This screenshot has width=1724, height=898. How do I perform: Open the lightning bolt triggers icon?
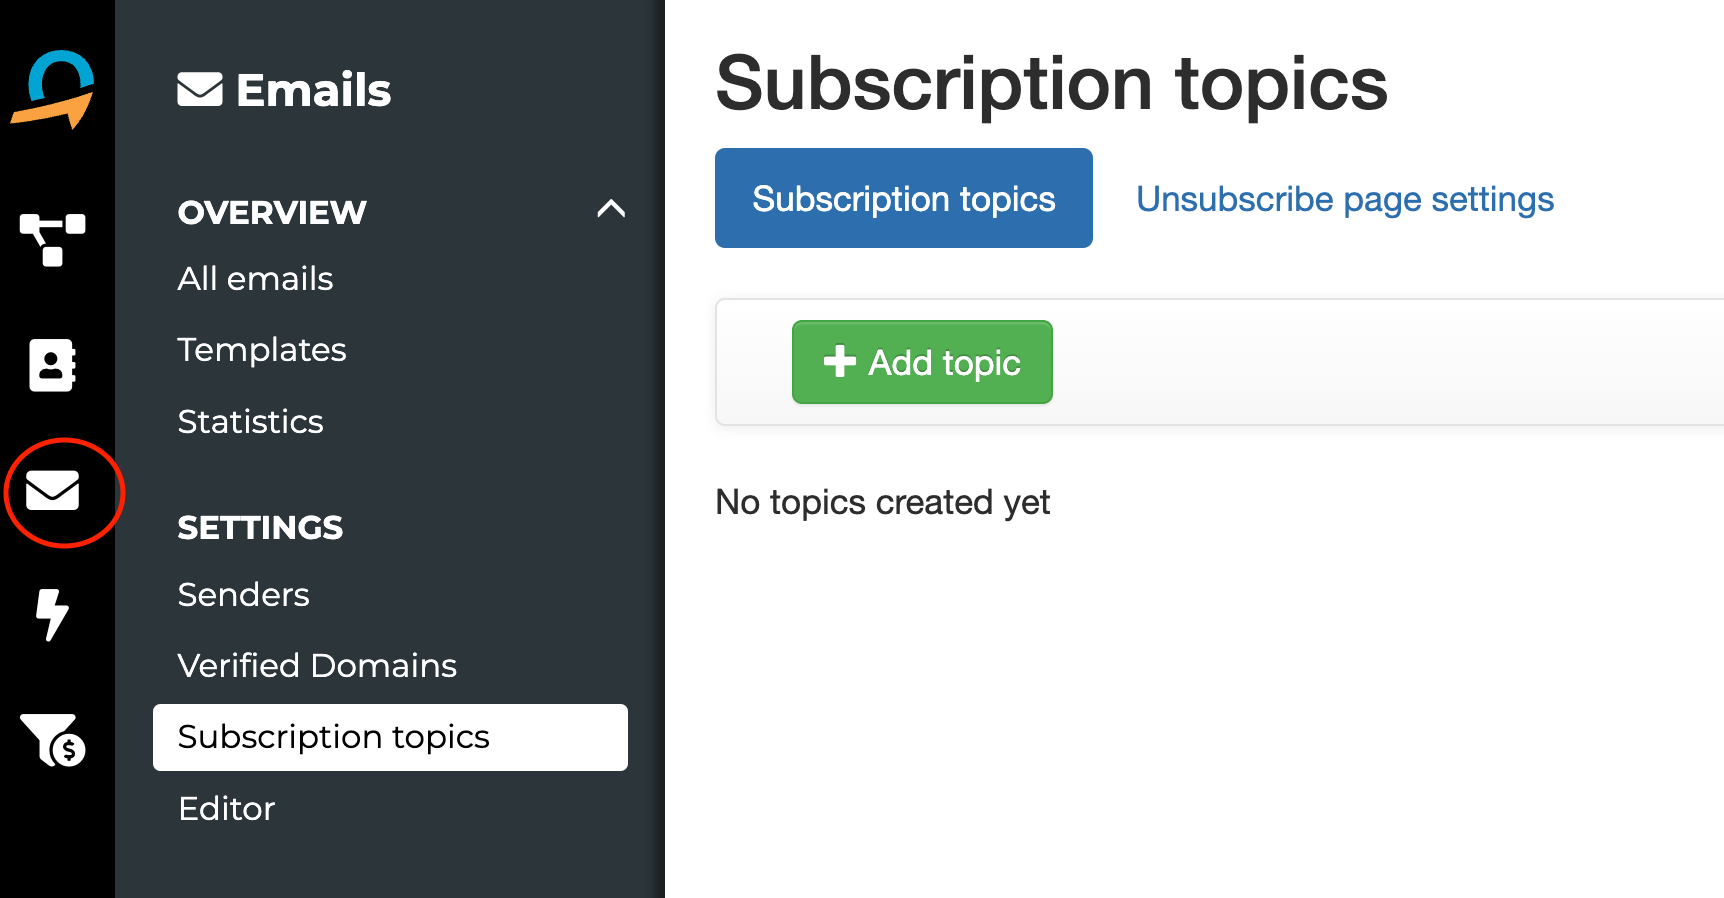point(52,614)
